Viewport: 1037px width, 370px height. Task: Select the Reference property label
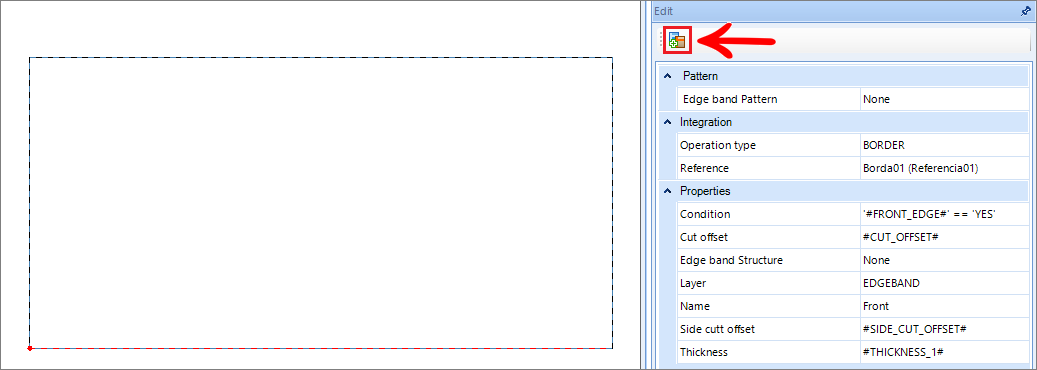(x=704, y=168)
